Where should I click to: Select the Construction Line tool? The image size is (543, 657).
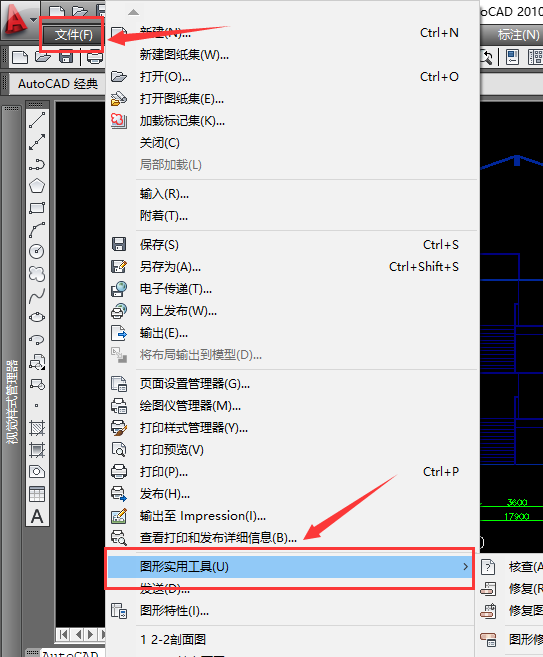click(x=37, y=142)
